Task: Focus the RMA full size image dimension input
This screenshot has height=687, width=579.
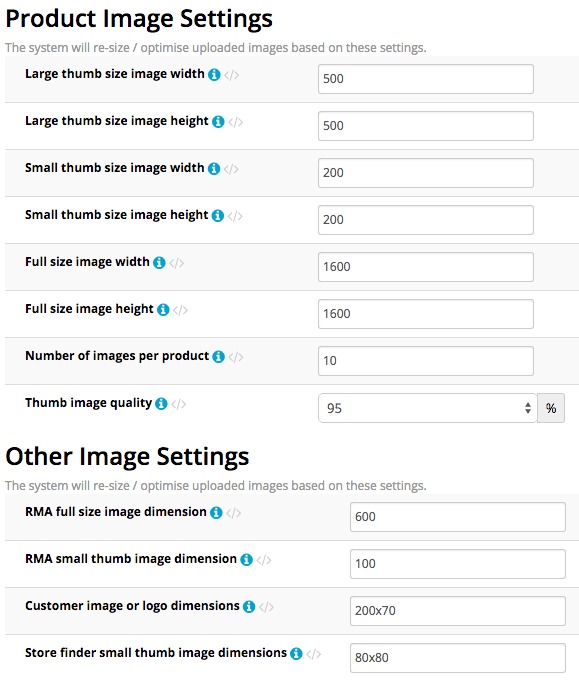Action: click(458, 517)
